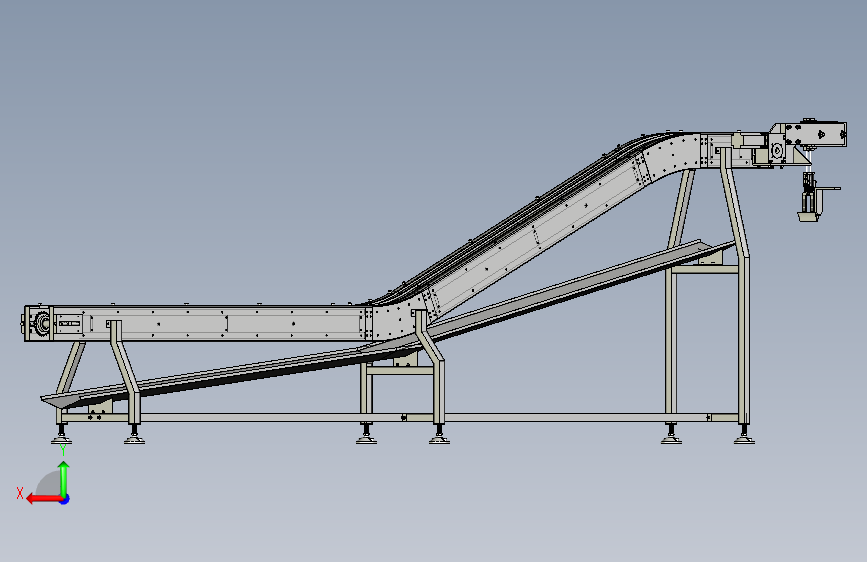This screenshot has width=867, height=562.
Task: Select the horizontal lower conveyor section
Action: coord(199,322)
